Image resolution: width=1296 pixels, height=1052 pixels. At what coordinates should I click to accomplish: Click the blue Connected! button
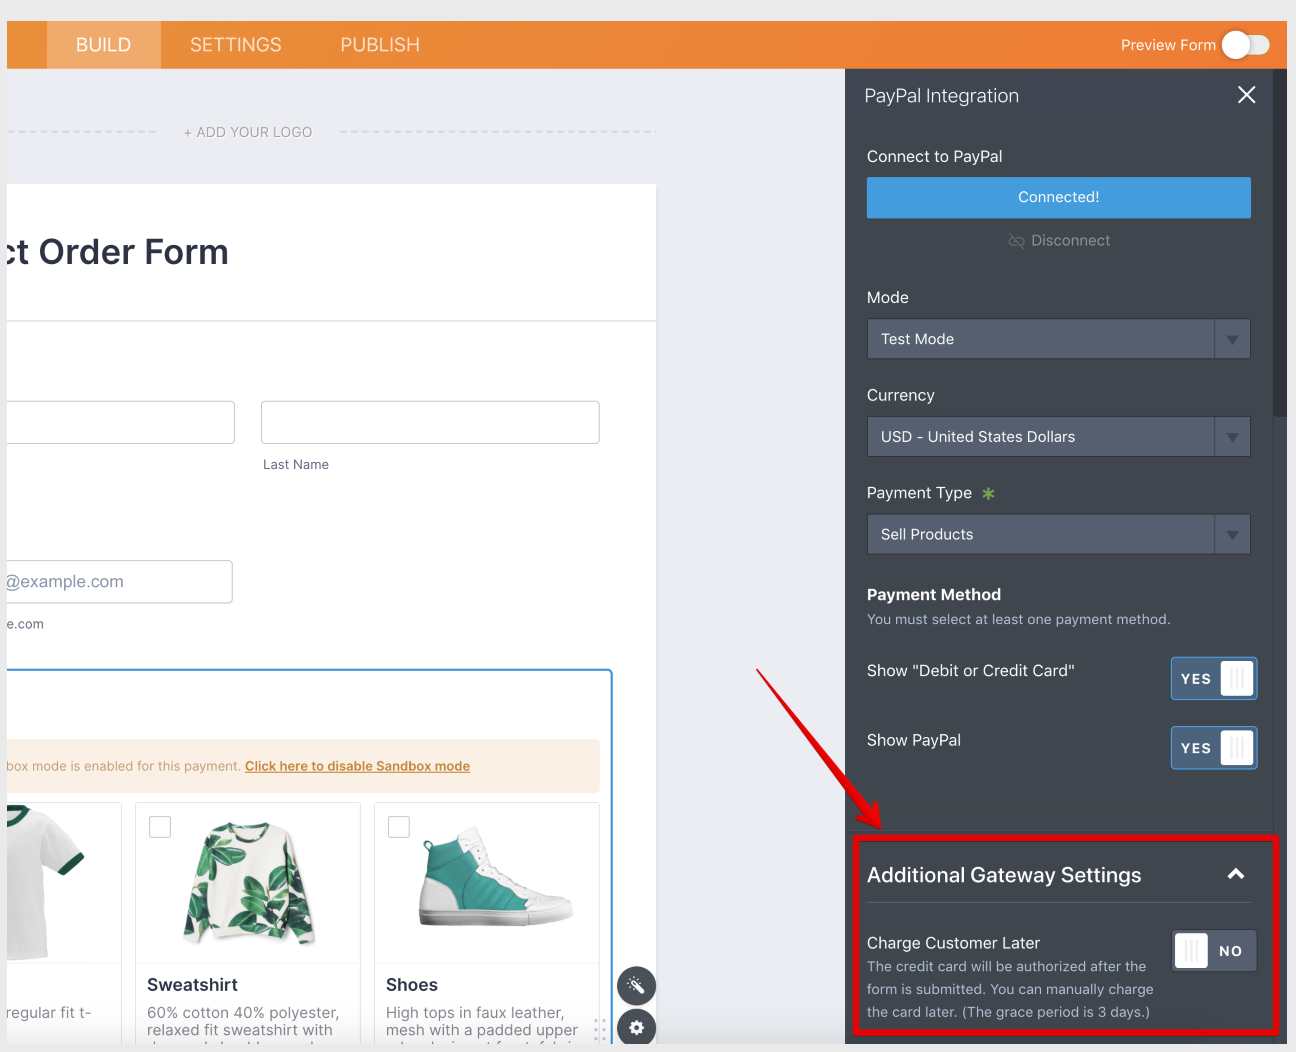[1058, 198]
